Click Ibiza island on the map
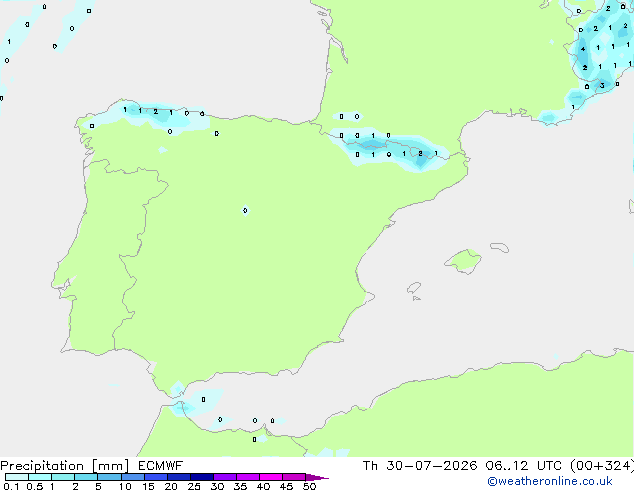Screen dimensions: 634x490 414,288
